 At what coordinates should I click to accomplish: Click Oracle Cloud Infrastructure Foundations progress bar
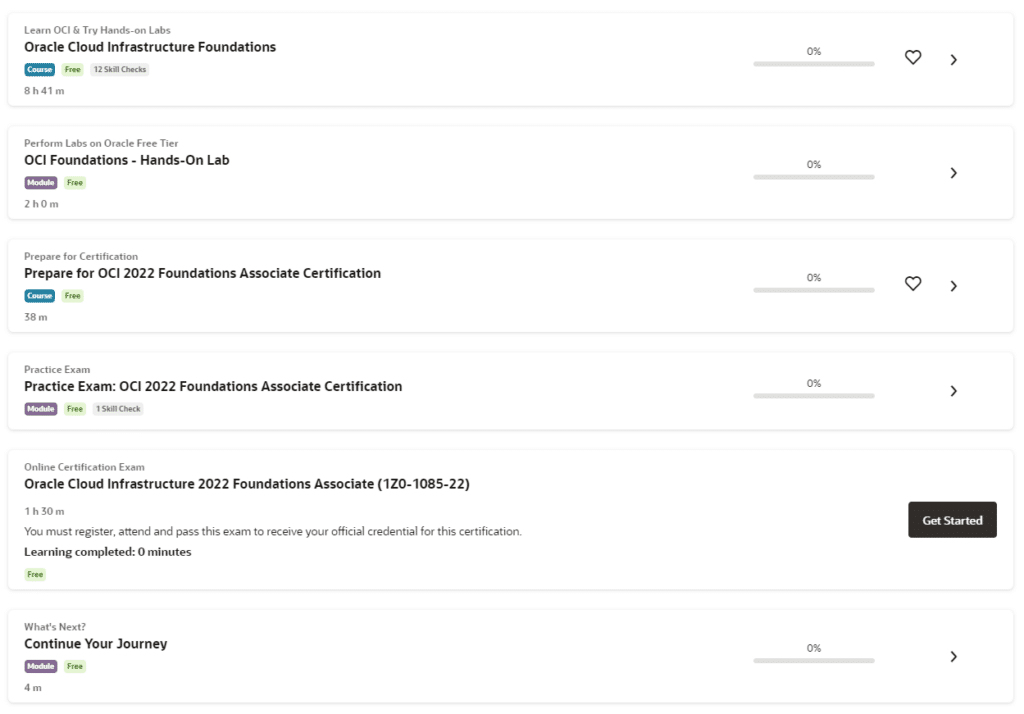(813, 64)
